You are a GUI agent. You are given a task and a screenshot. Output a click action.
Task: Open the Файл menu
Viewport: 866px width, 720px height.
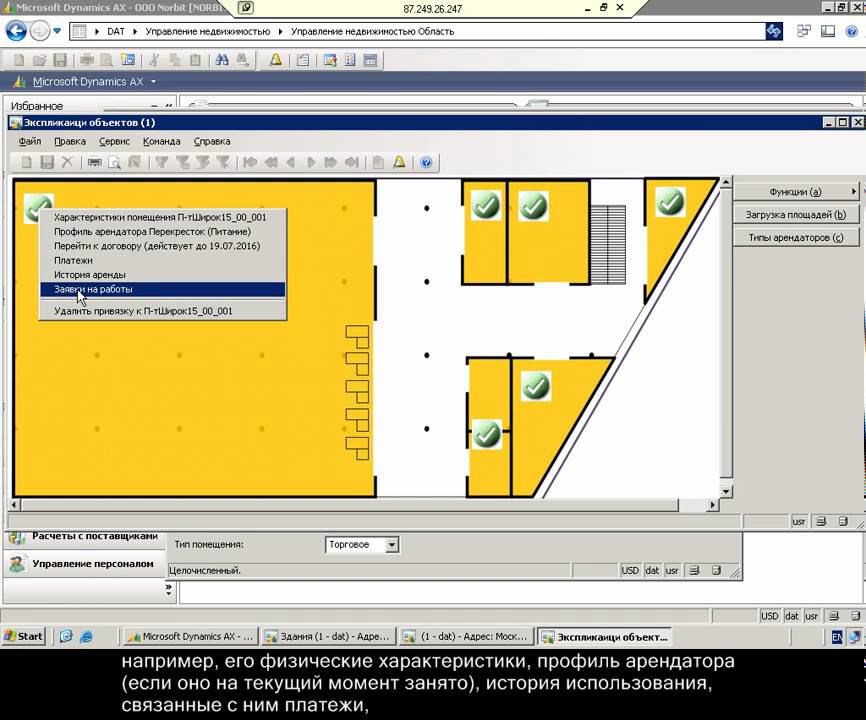pos(30,141)
